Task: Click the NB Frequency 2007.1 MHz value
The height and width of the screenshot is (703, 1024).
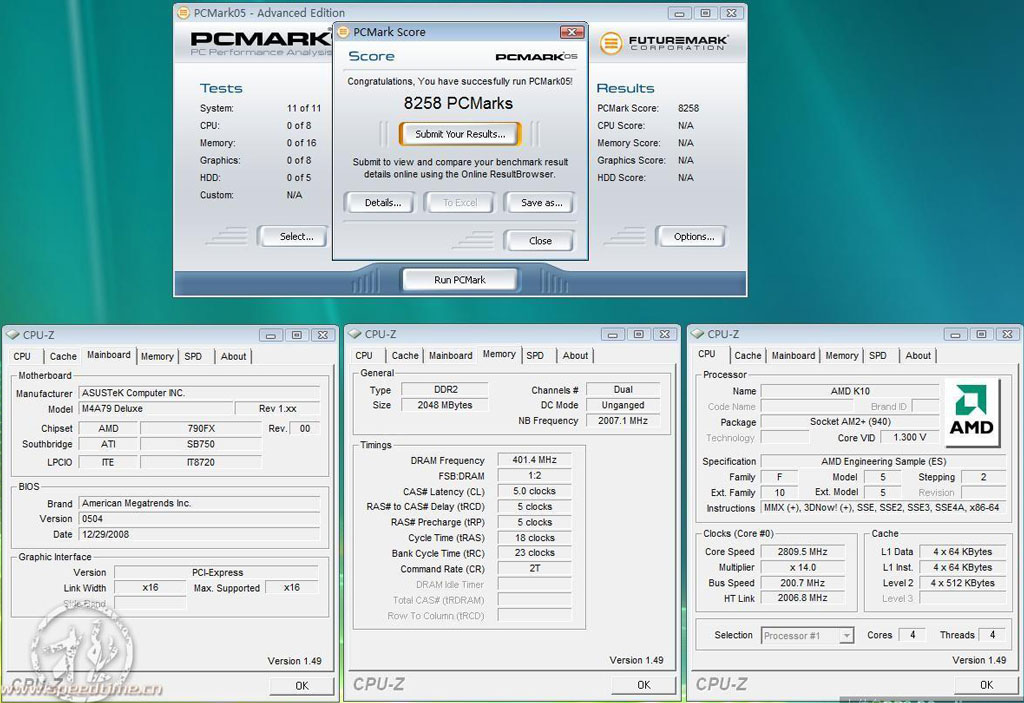Action: 622,421
